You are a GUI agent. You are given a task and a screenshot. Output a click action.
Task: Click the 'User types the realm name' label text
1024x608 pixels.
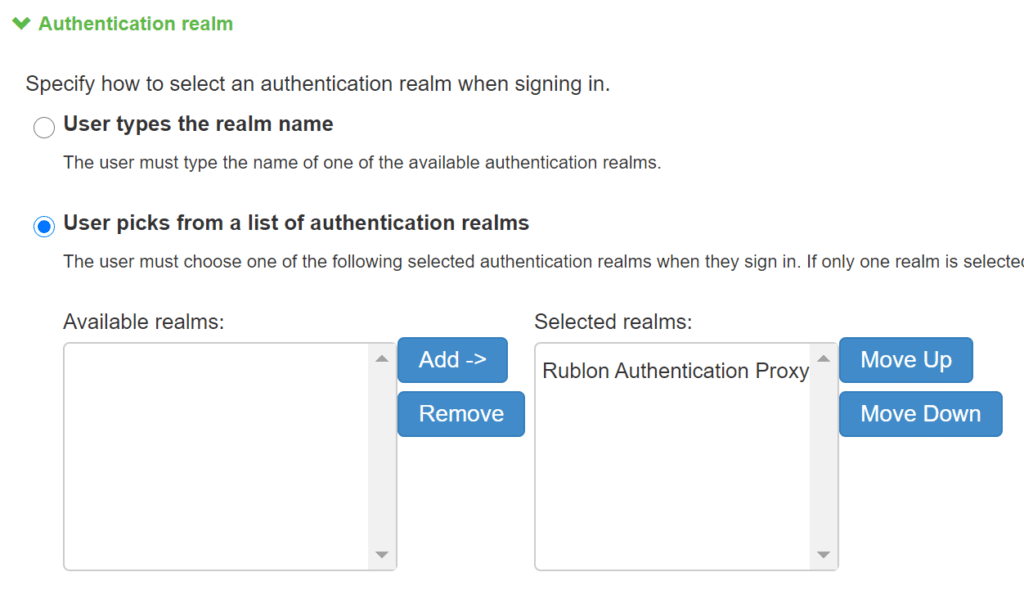click(198, 124)
